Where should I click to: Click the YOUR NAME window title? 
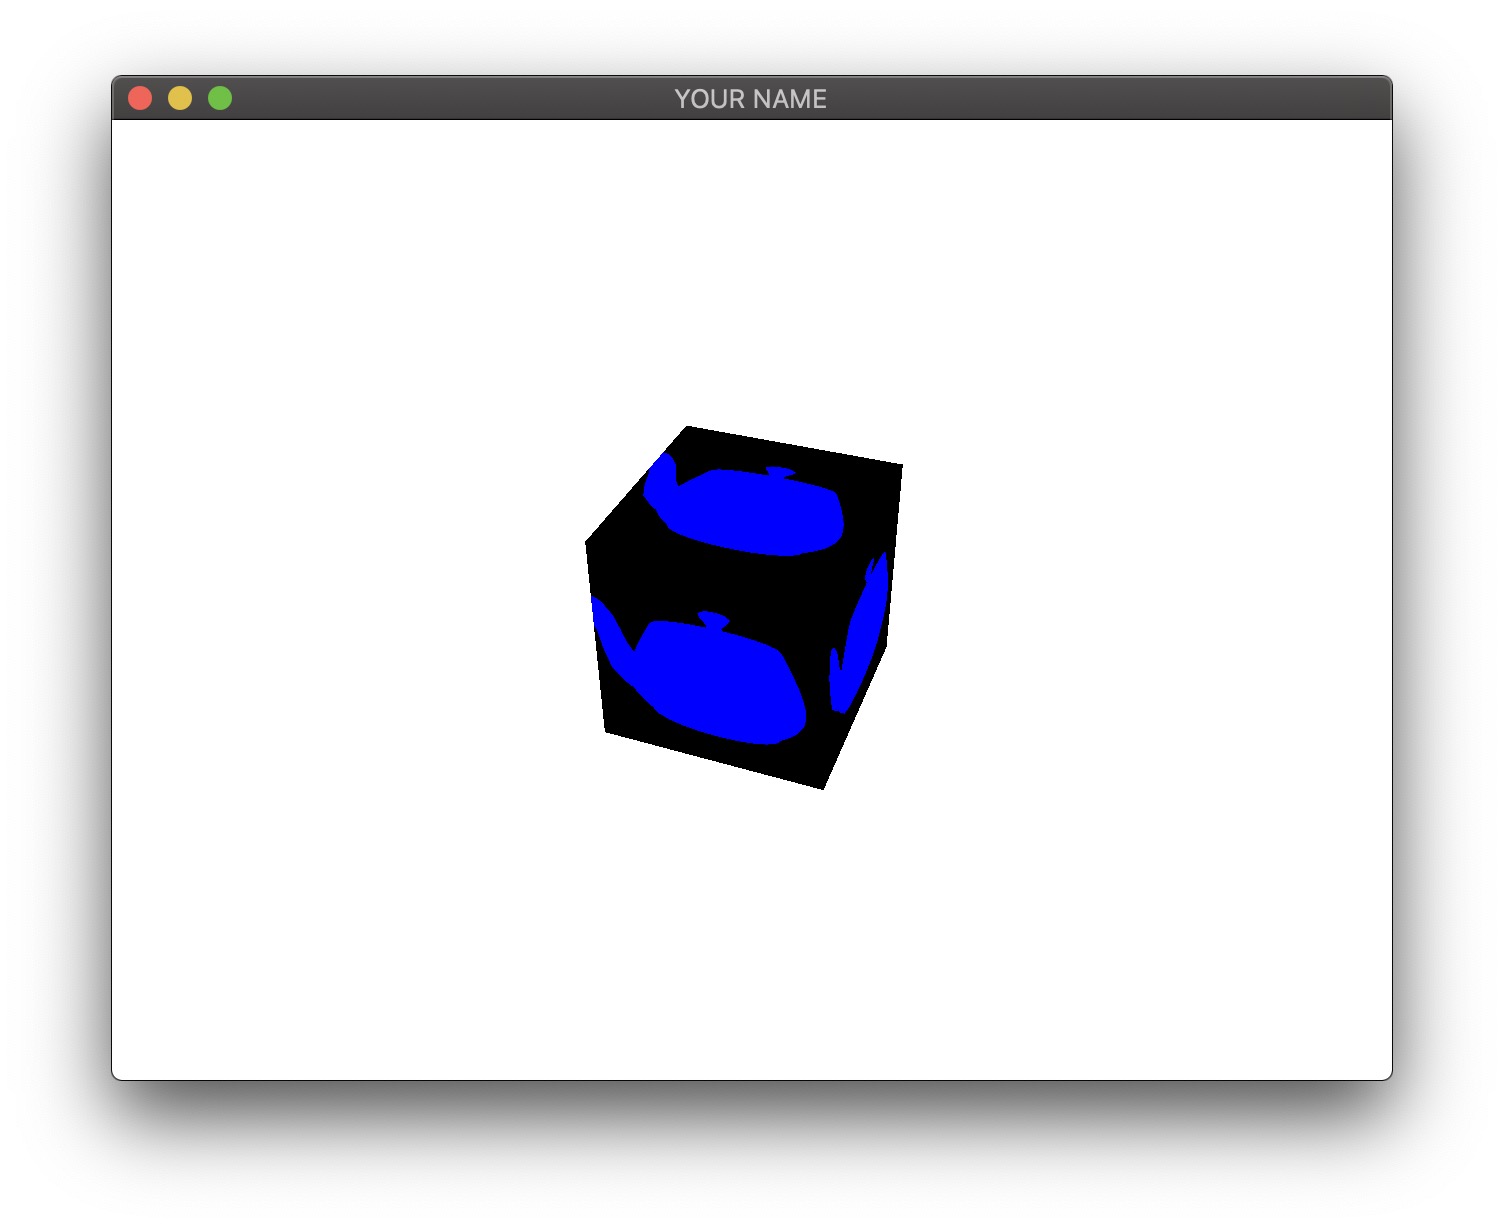pos(751,99)
